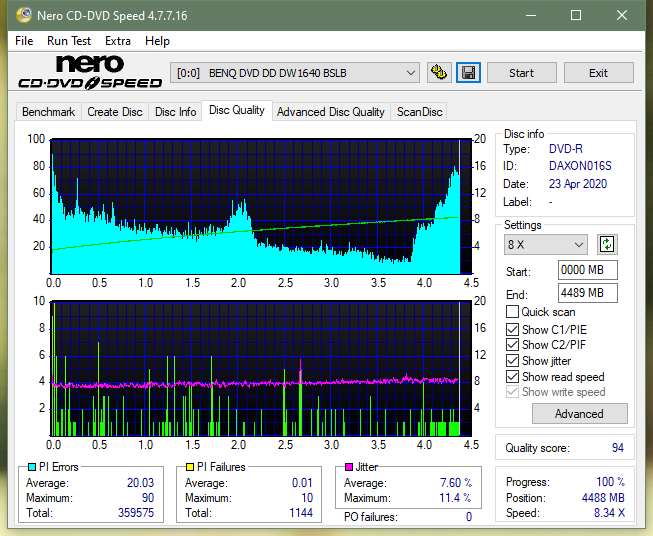Screen dimensions: 653x536
Task: Click the Start button
Action: [521, 73]
